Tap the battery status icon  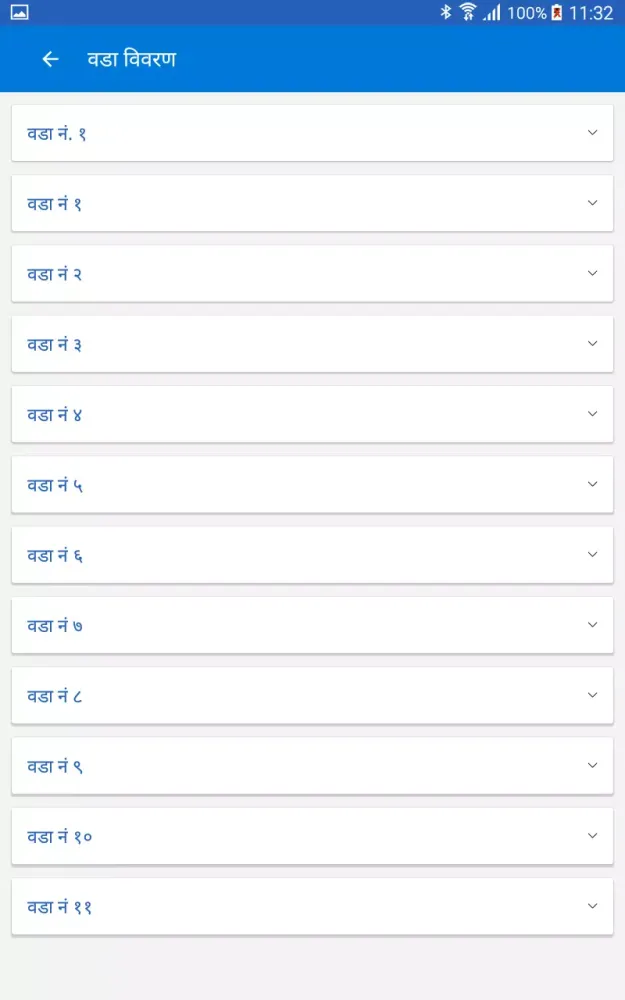point(557,13)
